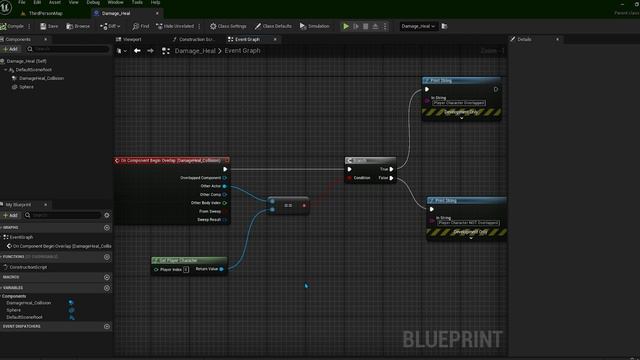Open the graph bookmark dropdown
640x360 pixels.
pos(122,51)
